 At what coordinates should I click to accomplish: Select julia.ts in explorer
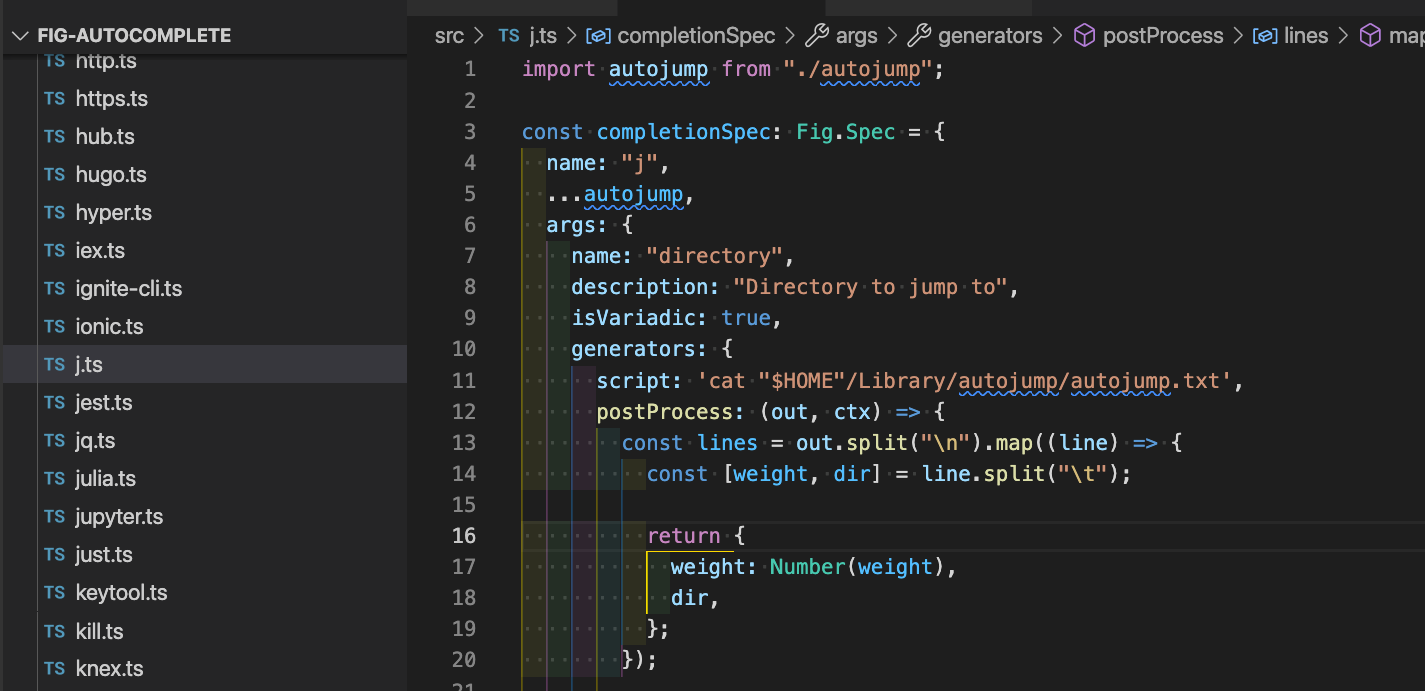pos(105,479)
